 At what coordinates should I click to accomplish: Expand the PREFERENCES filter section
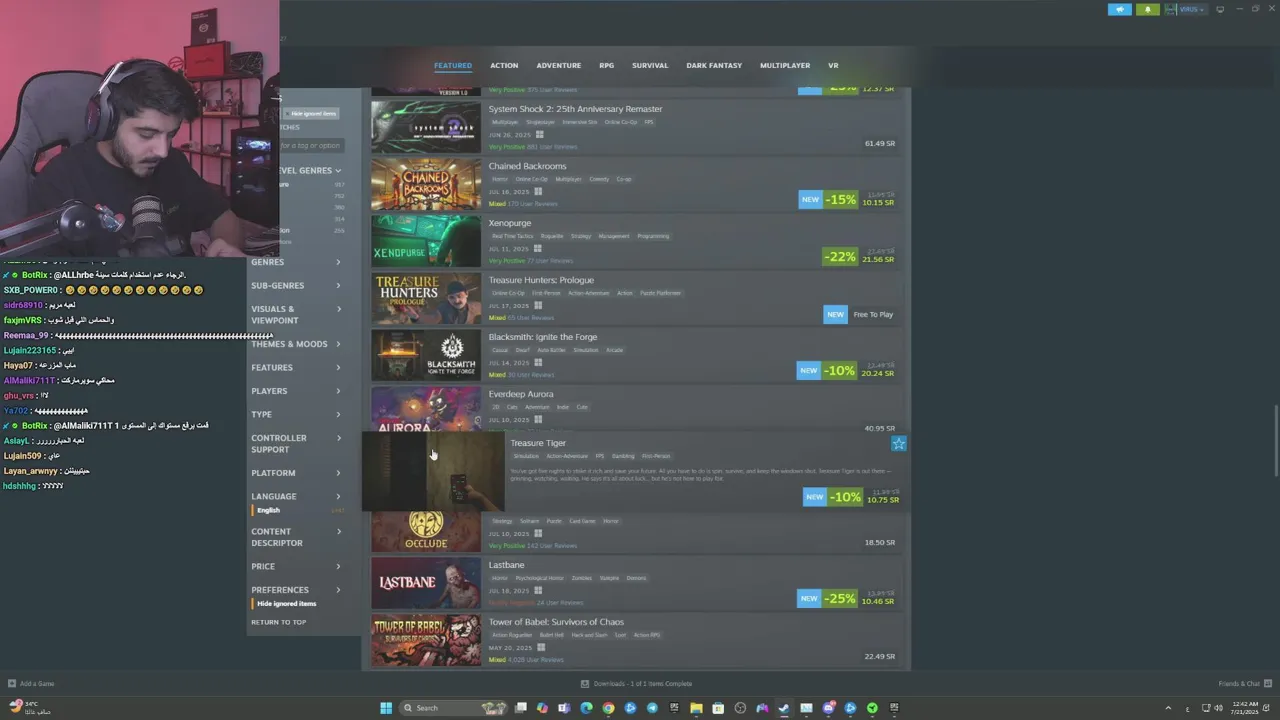[x=295, y=590]
